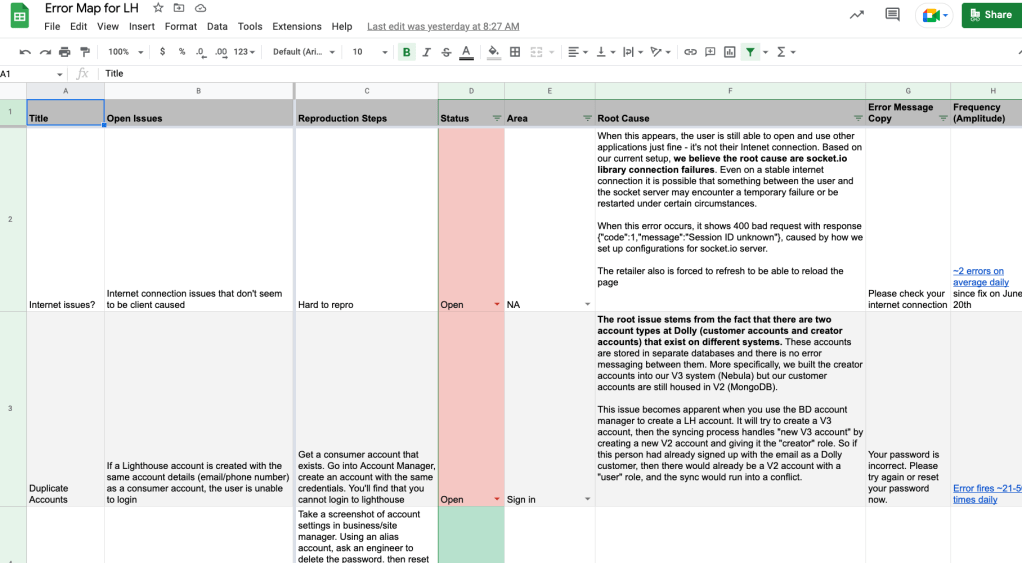Image resolution: width=1022 pixels, height=563 pixels.
Task: Open the Format menu
Action: [x=181, y=27]
